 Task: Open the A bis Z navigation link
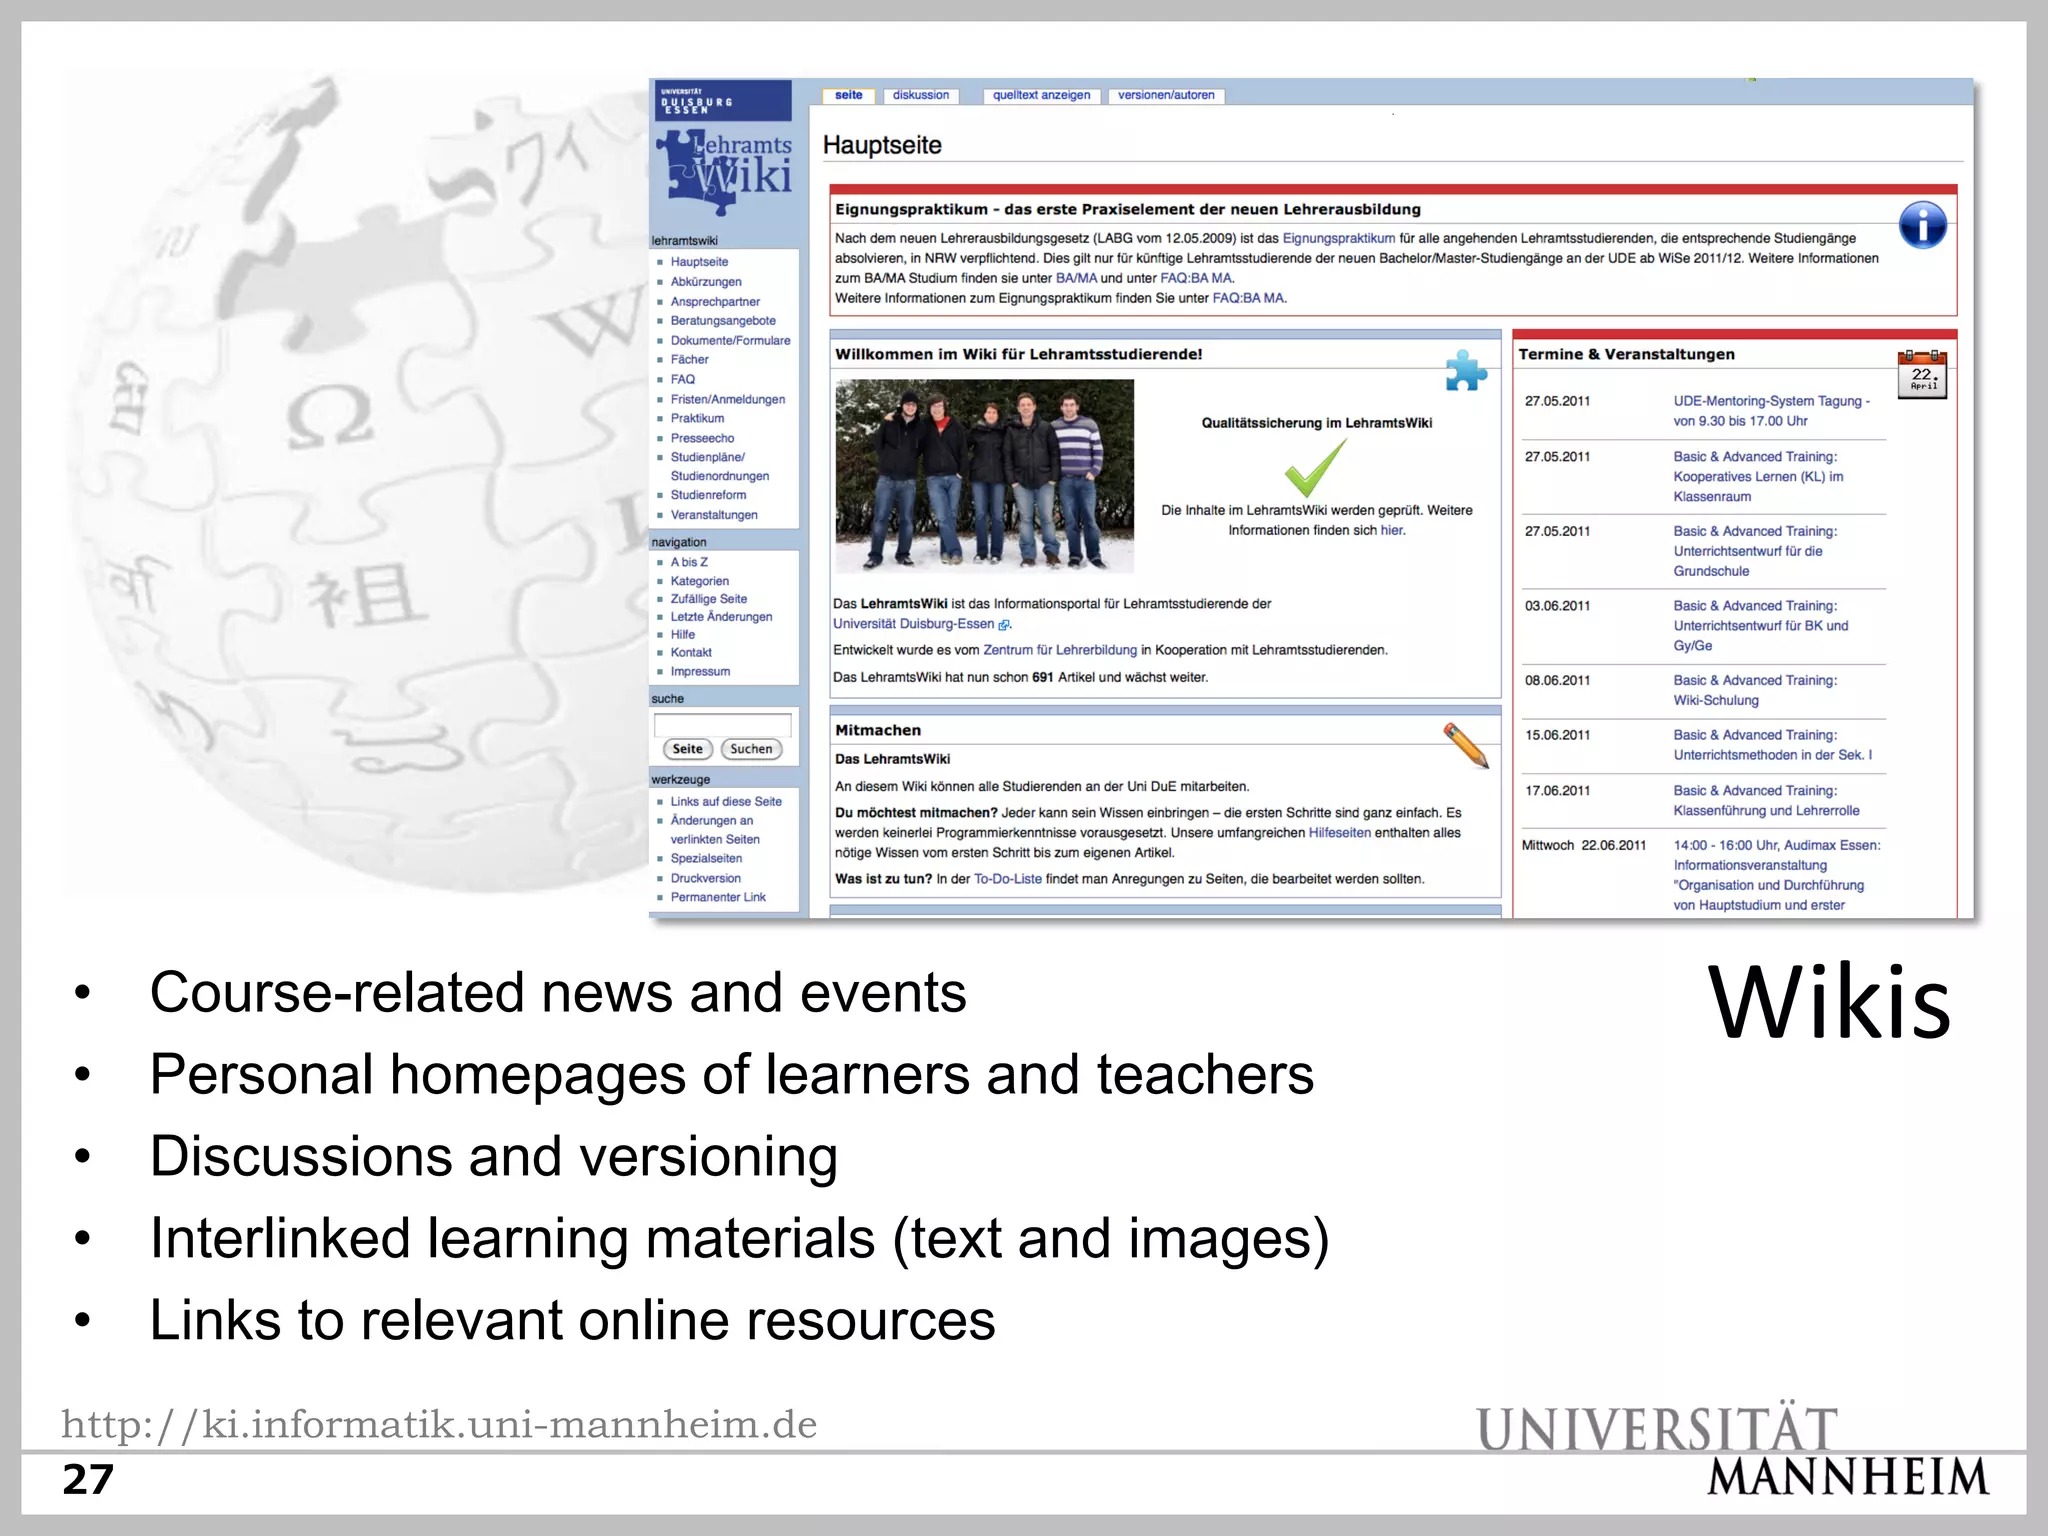coord(689,562)
